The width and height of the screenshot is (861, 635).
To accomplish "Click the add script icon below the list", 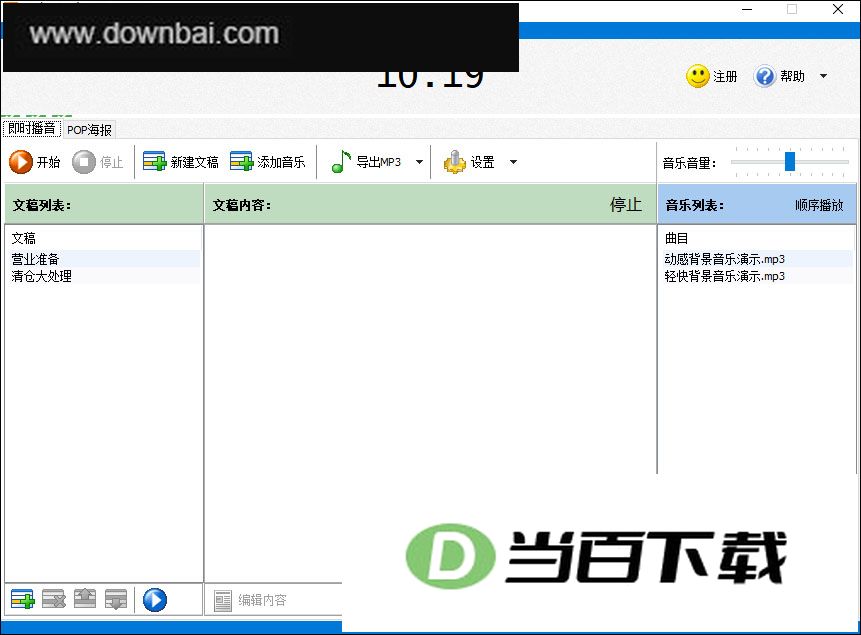I will point(23,599).
